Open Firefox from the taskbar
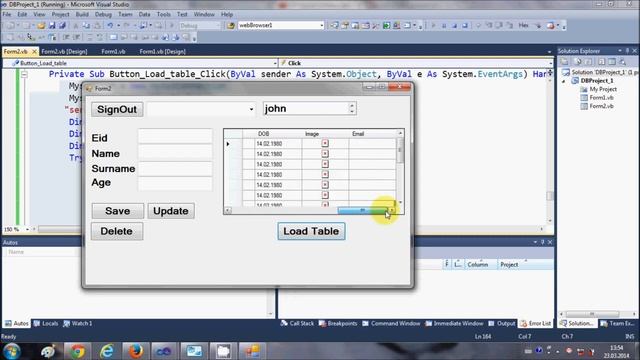 [136, 351]
